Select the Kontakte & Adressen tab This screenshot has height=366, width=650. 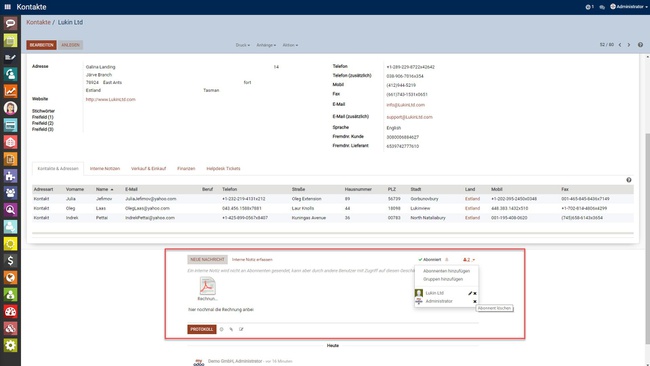click(x=58, y=169)
